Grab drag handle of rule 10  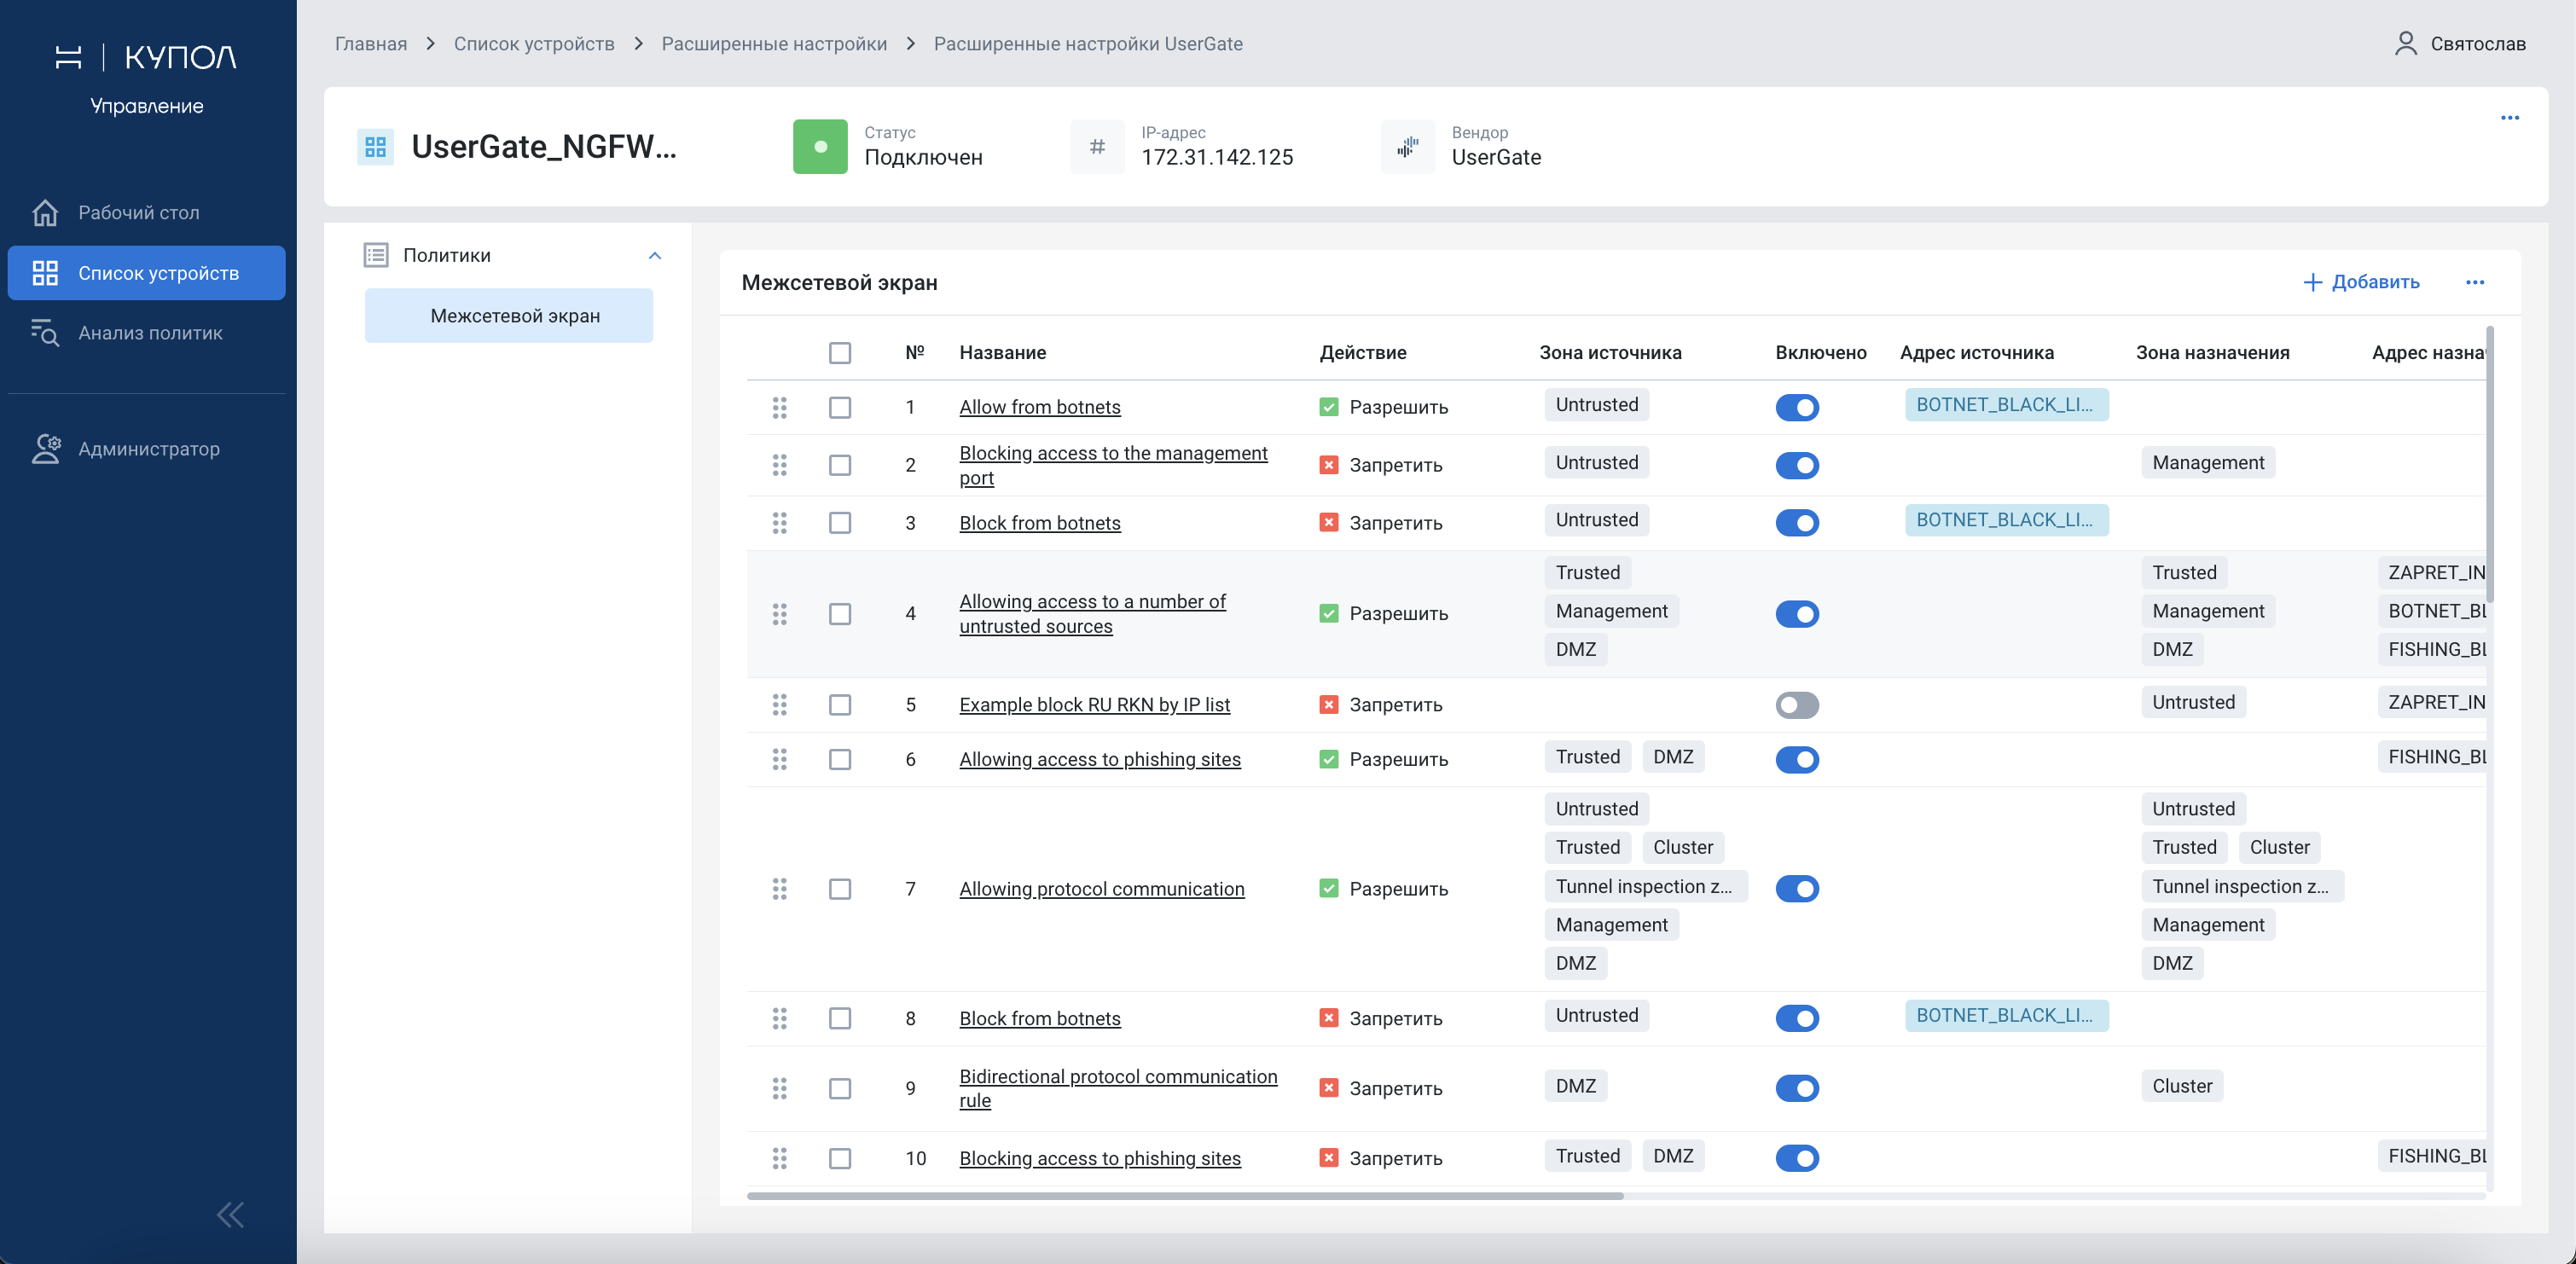(x=779, y=1158)
